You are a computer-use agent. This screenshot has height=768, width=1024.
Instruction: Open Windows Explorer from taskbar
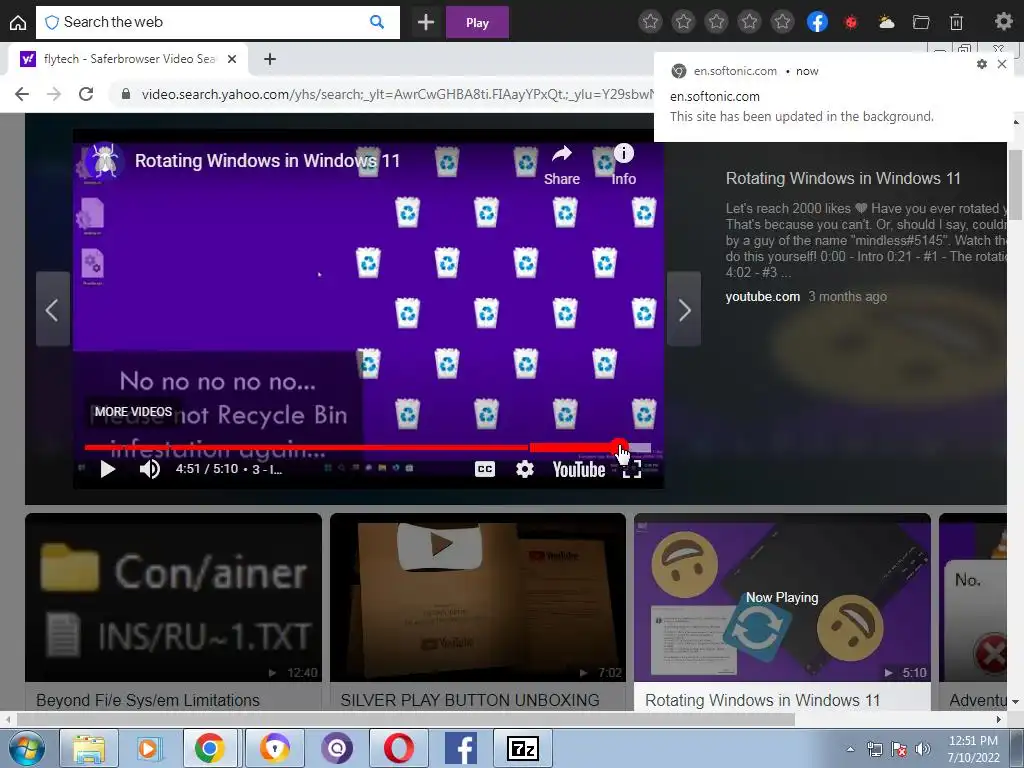(89, 748)
